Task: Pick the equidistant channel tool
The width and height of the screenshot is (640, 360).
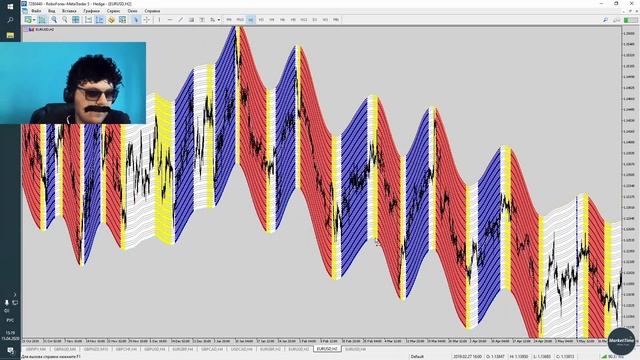Action: pos(191,20)
